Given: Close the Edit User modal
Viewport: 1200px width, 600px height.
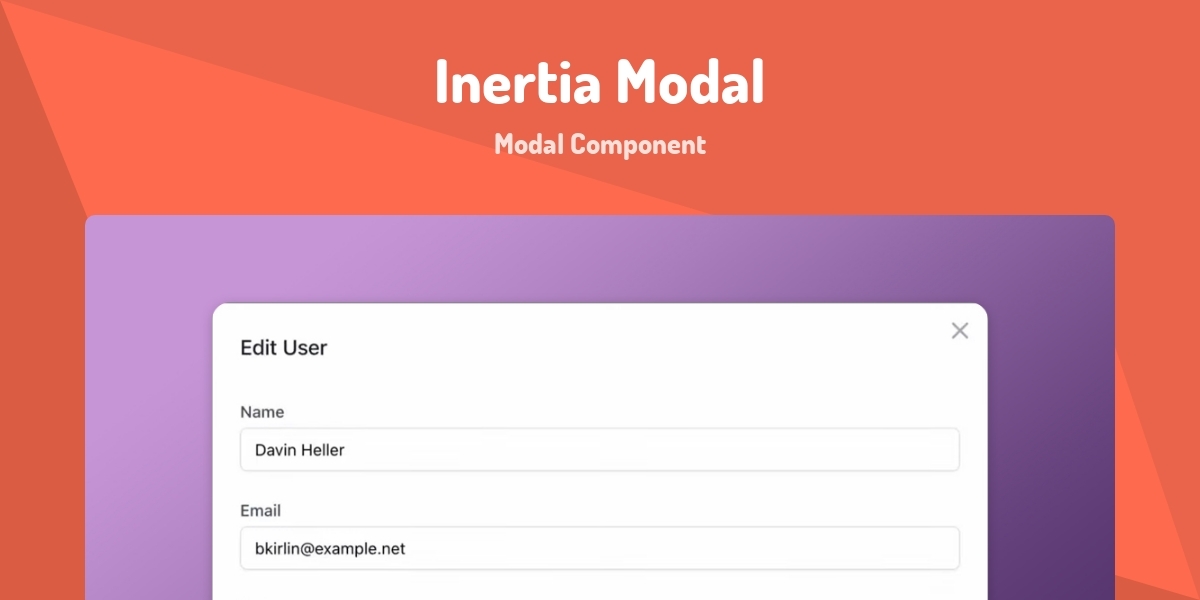Looking at the screenshot, I should coord(960,331).
